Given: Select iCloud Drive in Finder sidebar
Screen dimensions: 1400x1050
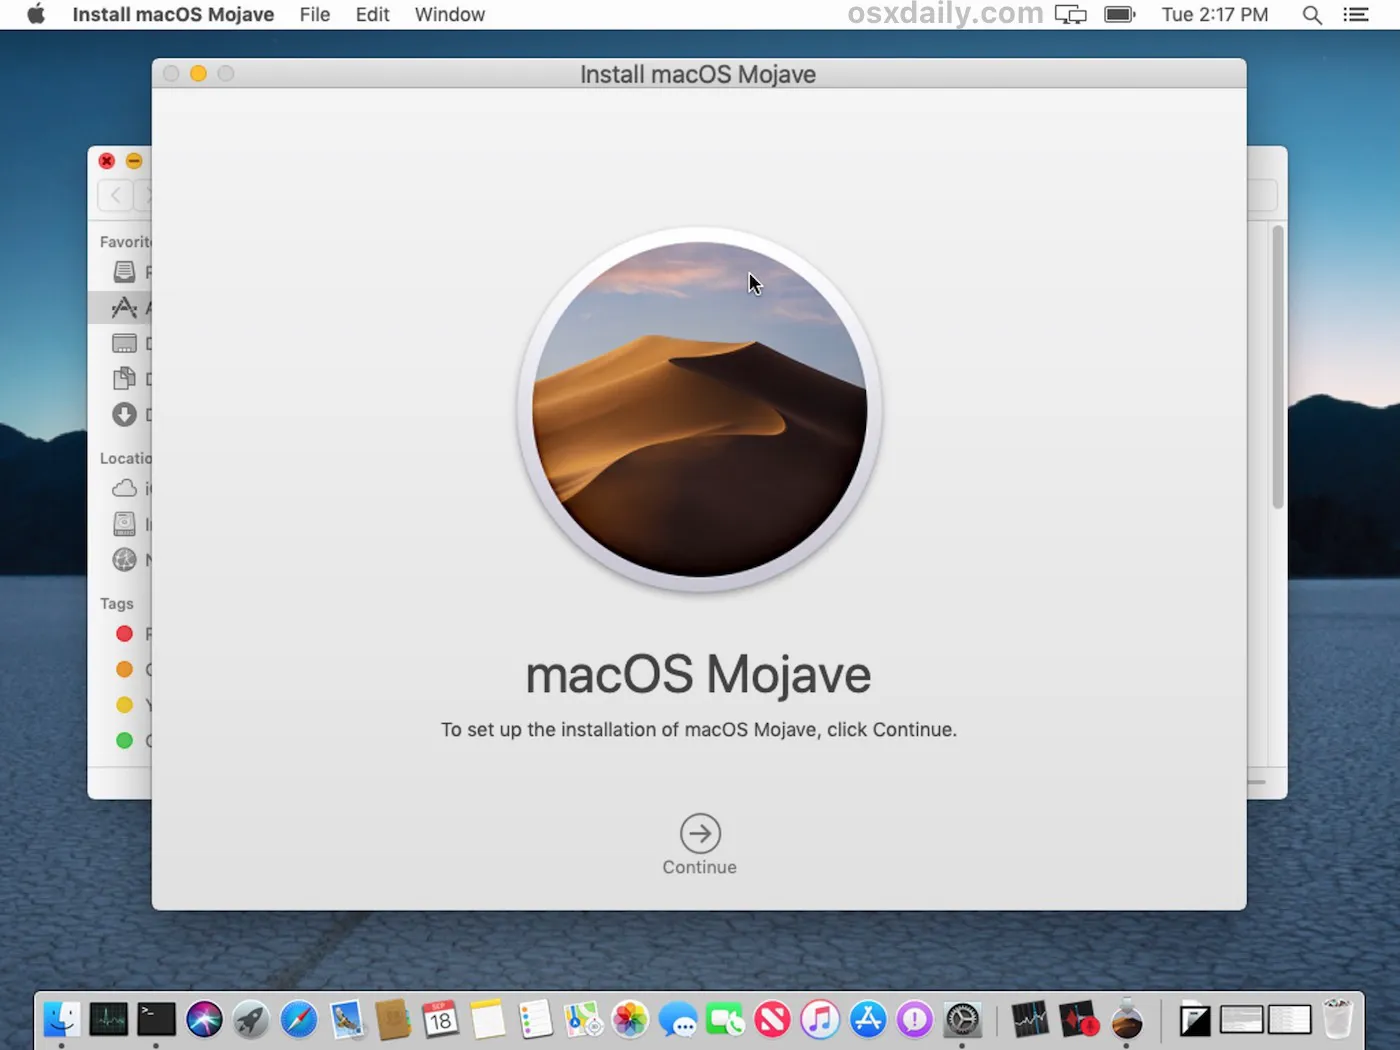Looking at the screenshot, I should pyautogui.click(x=125, y=489).
